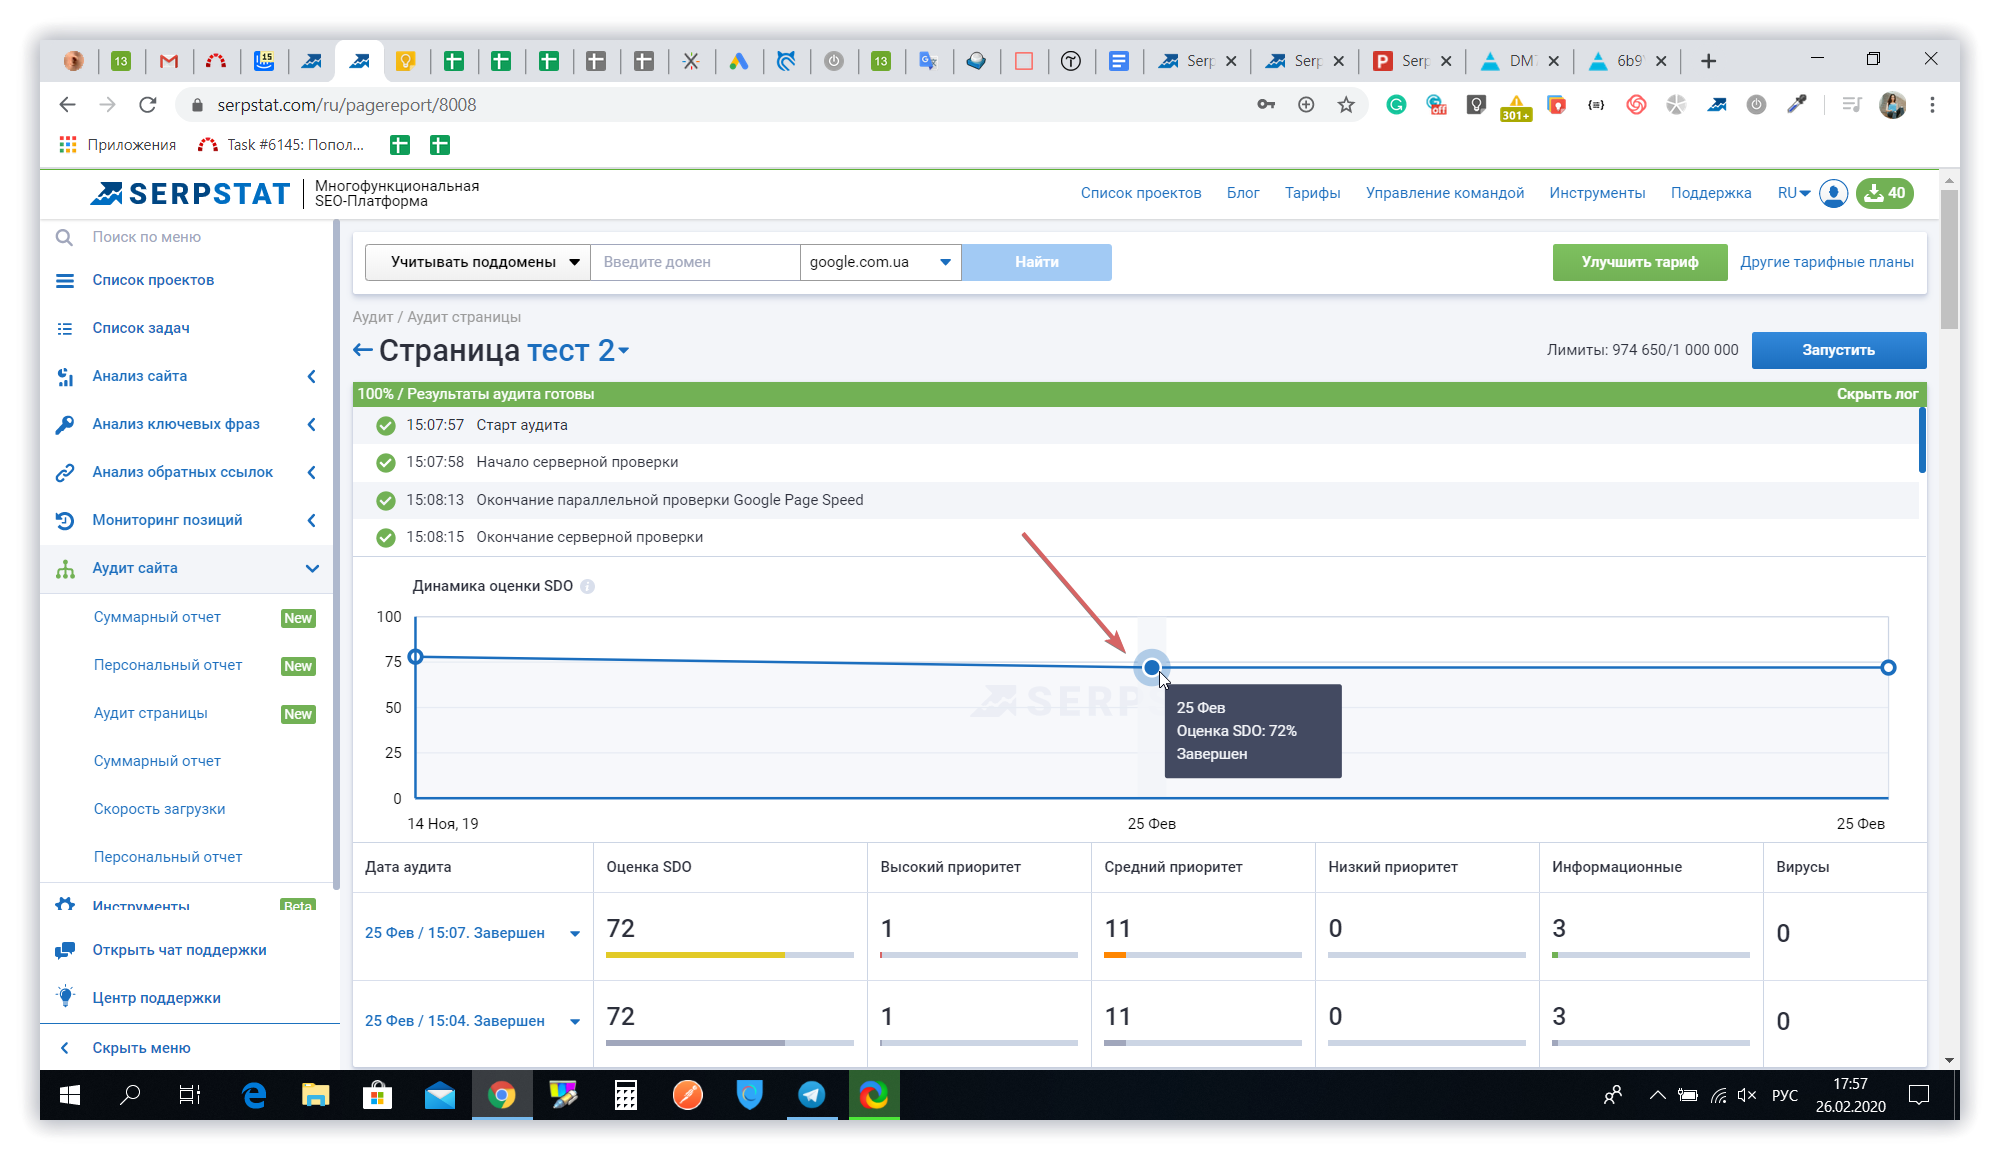Click into the Введите домен input field
This screenshot has width=2000, height=1160.
click(x=695, y=262)
